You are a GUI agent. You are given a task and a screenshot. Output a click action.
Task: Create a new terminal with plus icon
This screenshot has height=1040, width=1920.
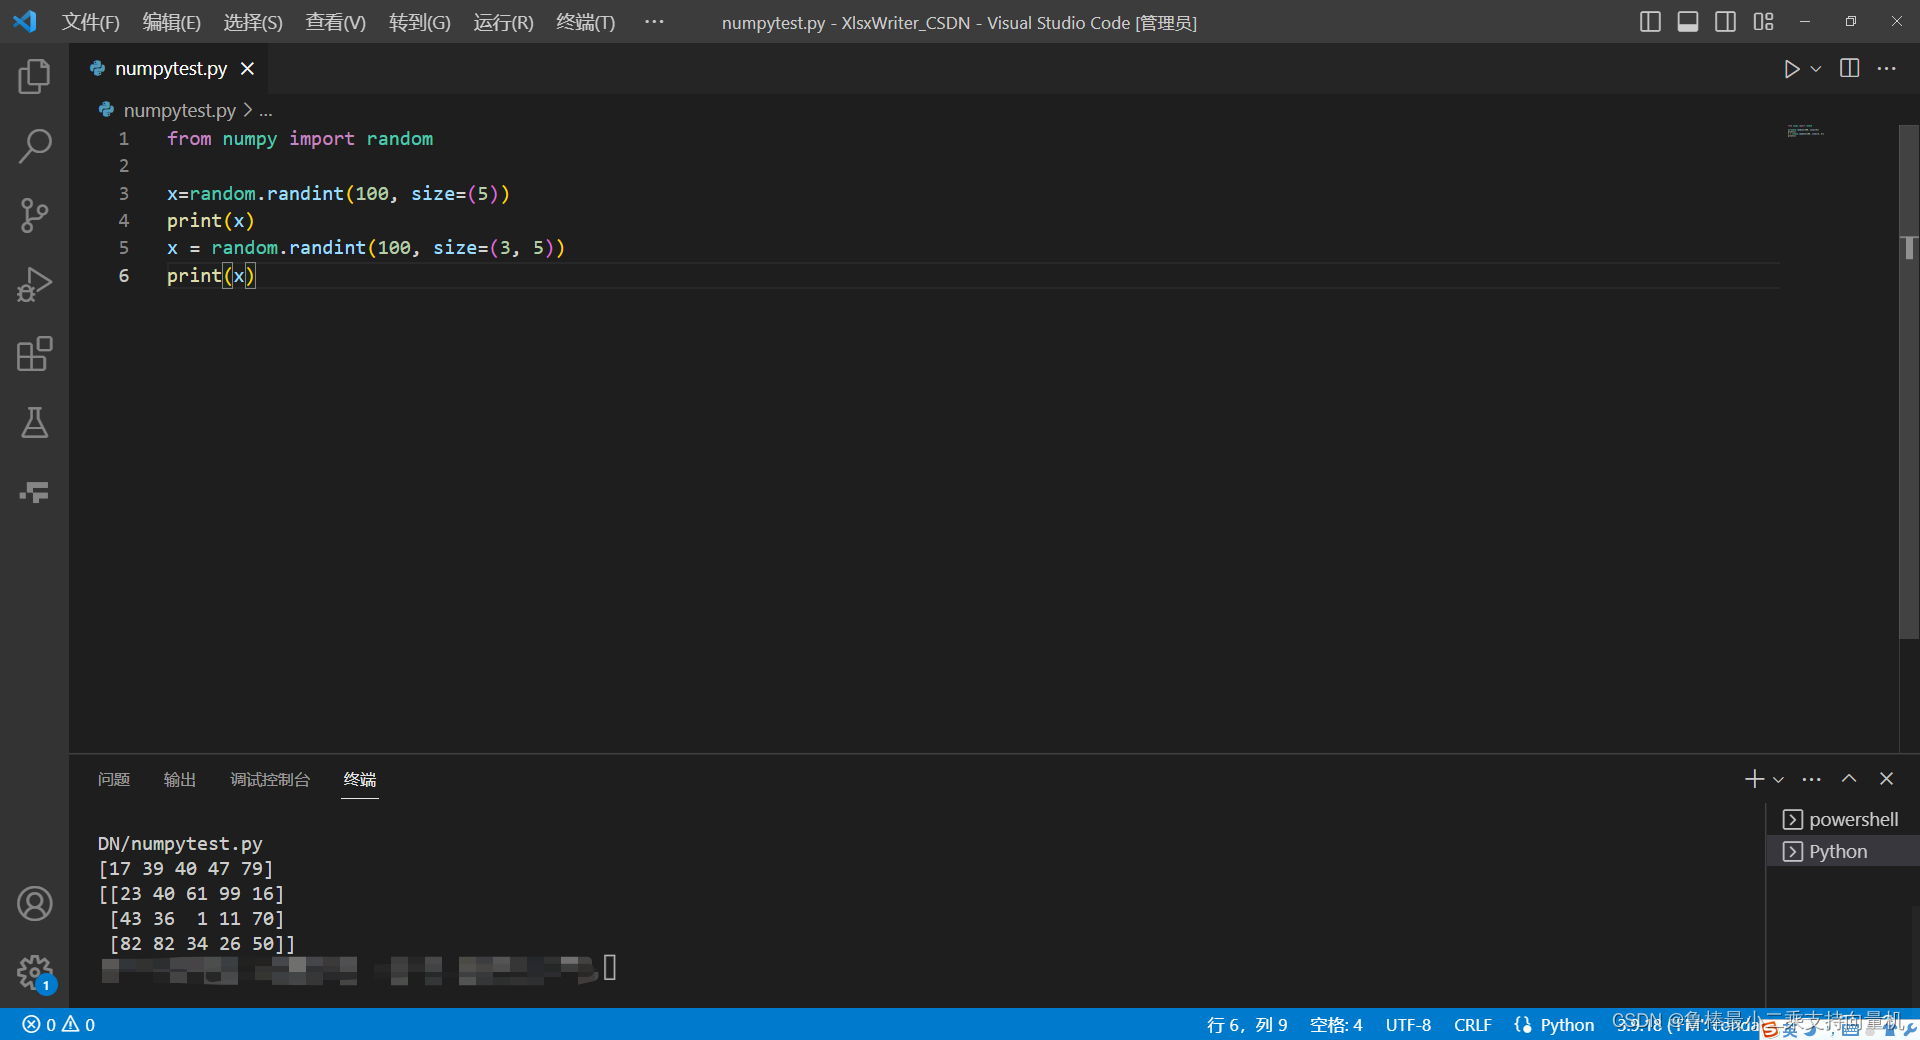coord(1754,779)
